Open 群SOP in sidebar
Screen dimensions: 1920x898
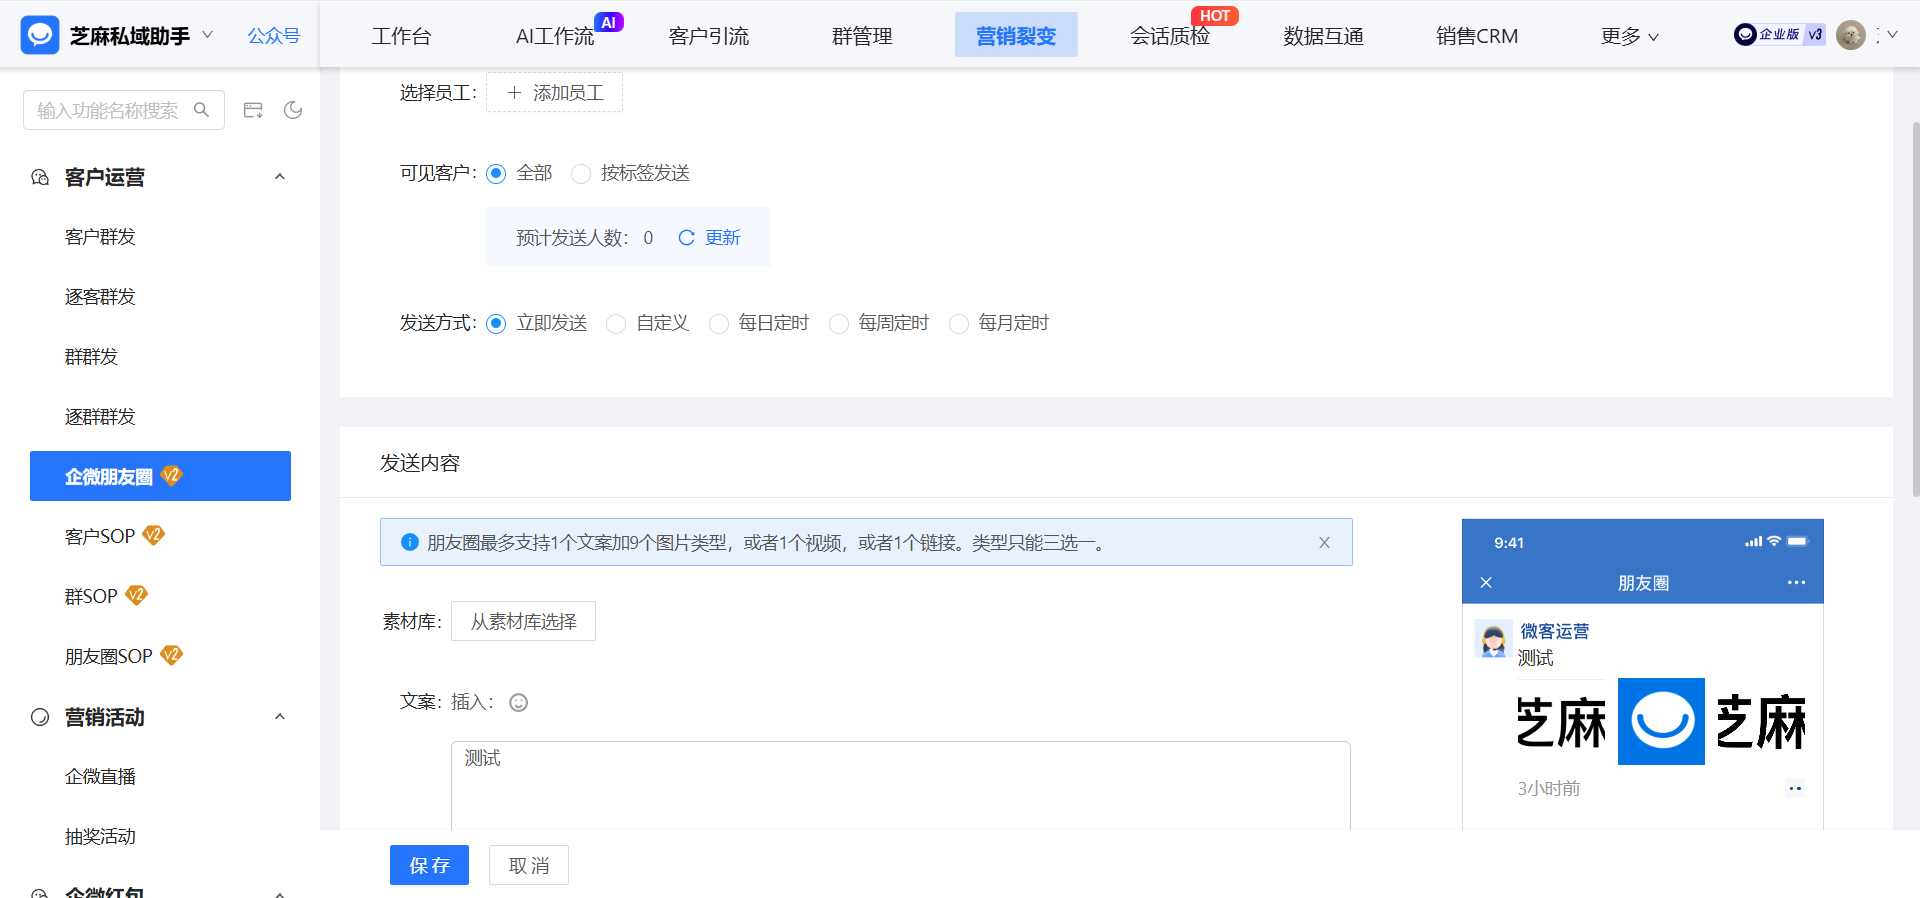tap(91, 597)
